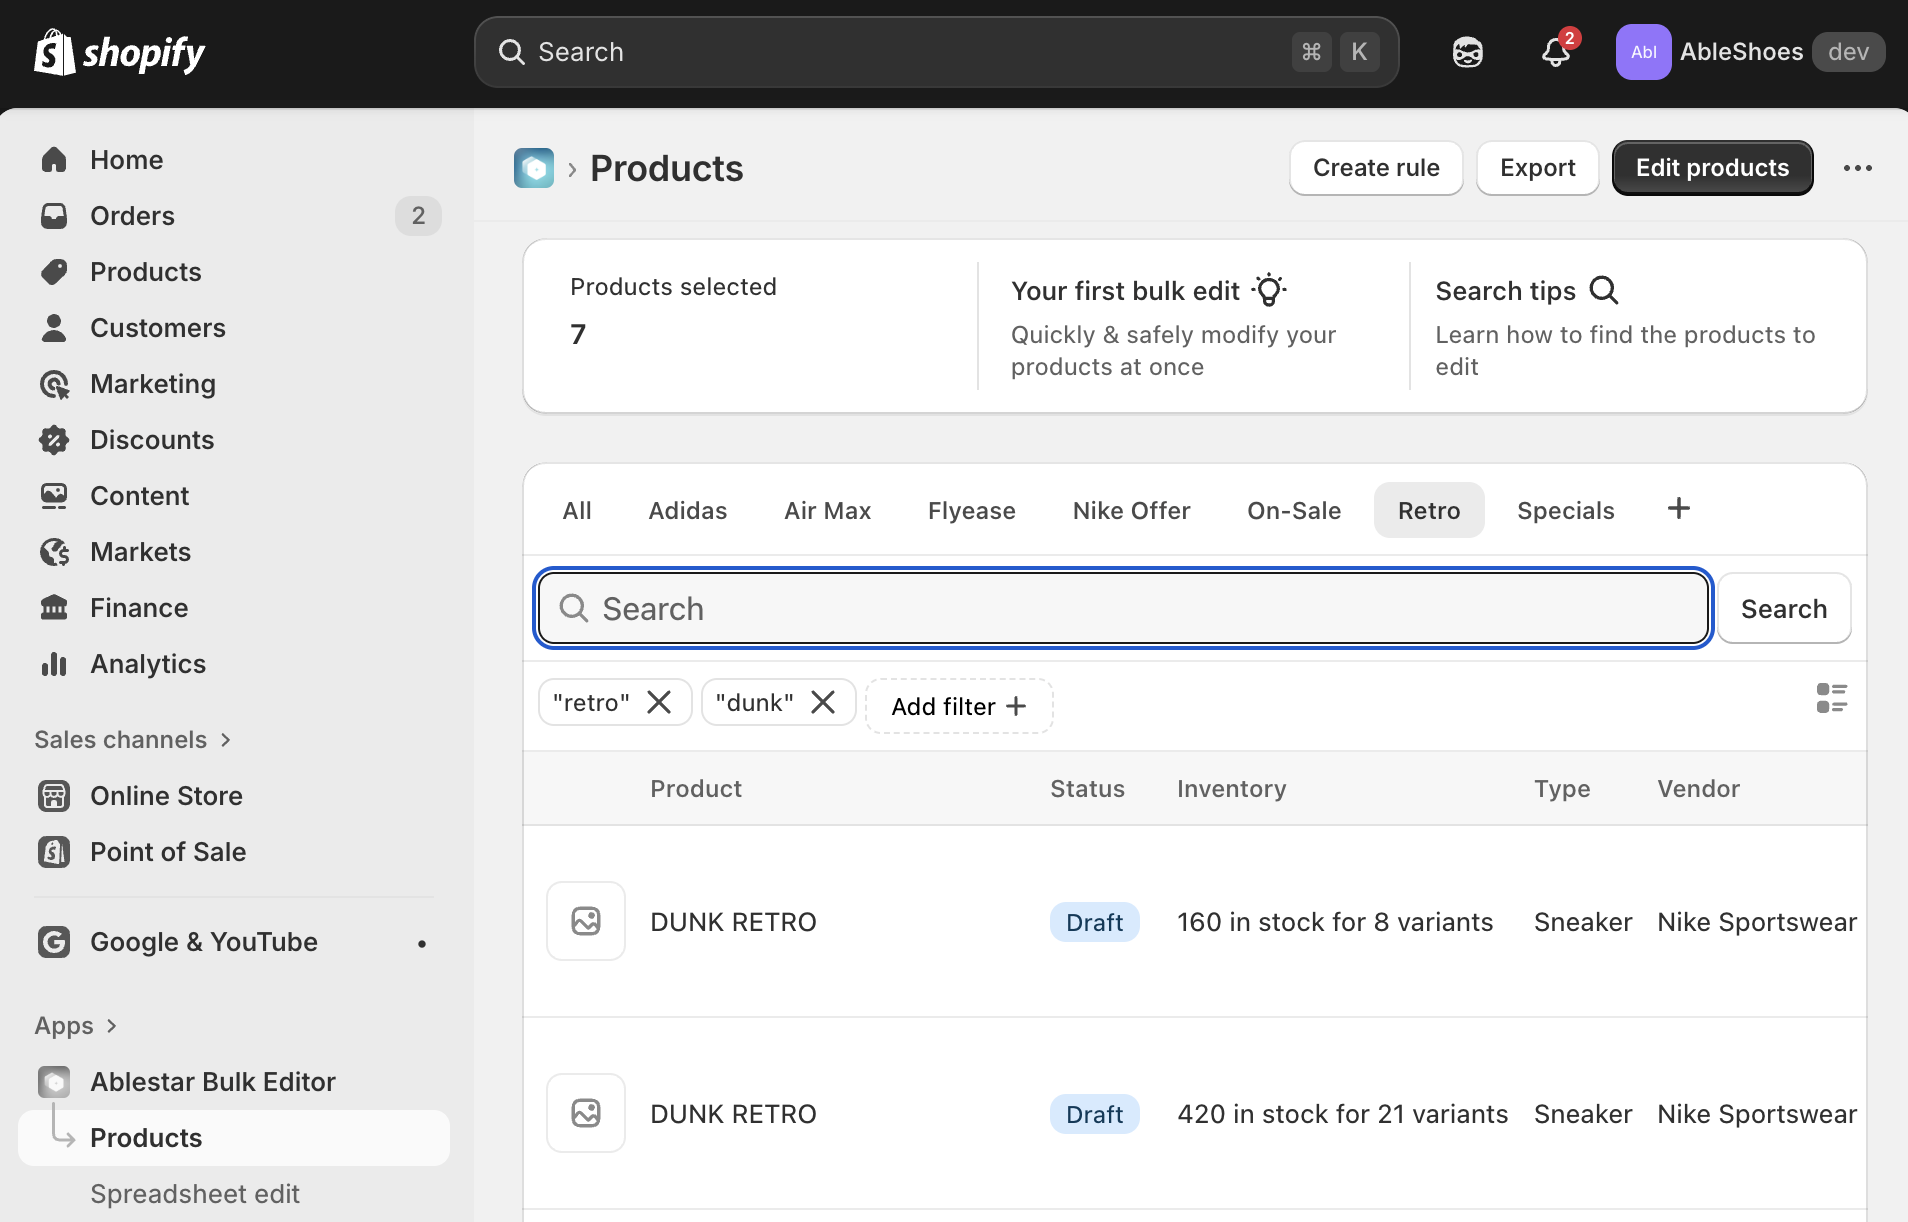Open the three-dot more actions menu
This screenshot has width=1908, height=1222.
click(x=1857, y=168)
